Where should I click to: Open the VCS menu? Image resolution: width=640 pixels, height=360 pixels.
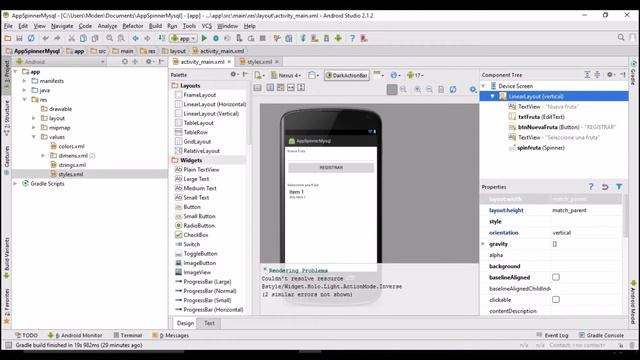pyautogui.click(x=207, y=26)
